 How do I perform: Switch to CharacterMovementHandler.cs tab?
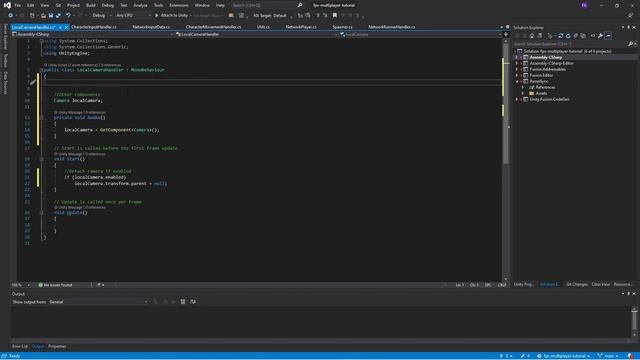pos(213,27)
